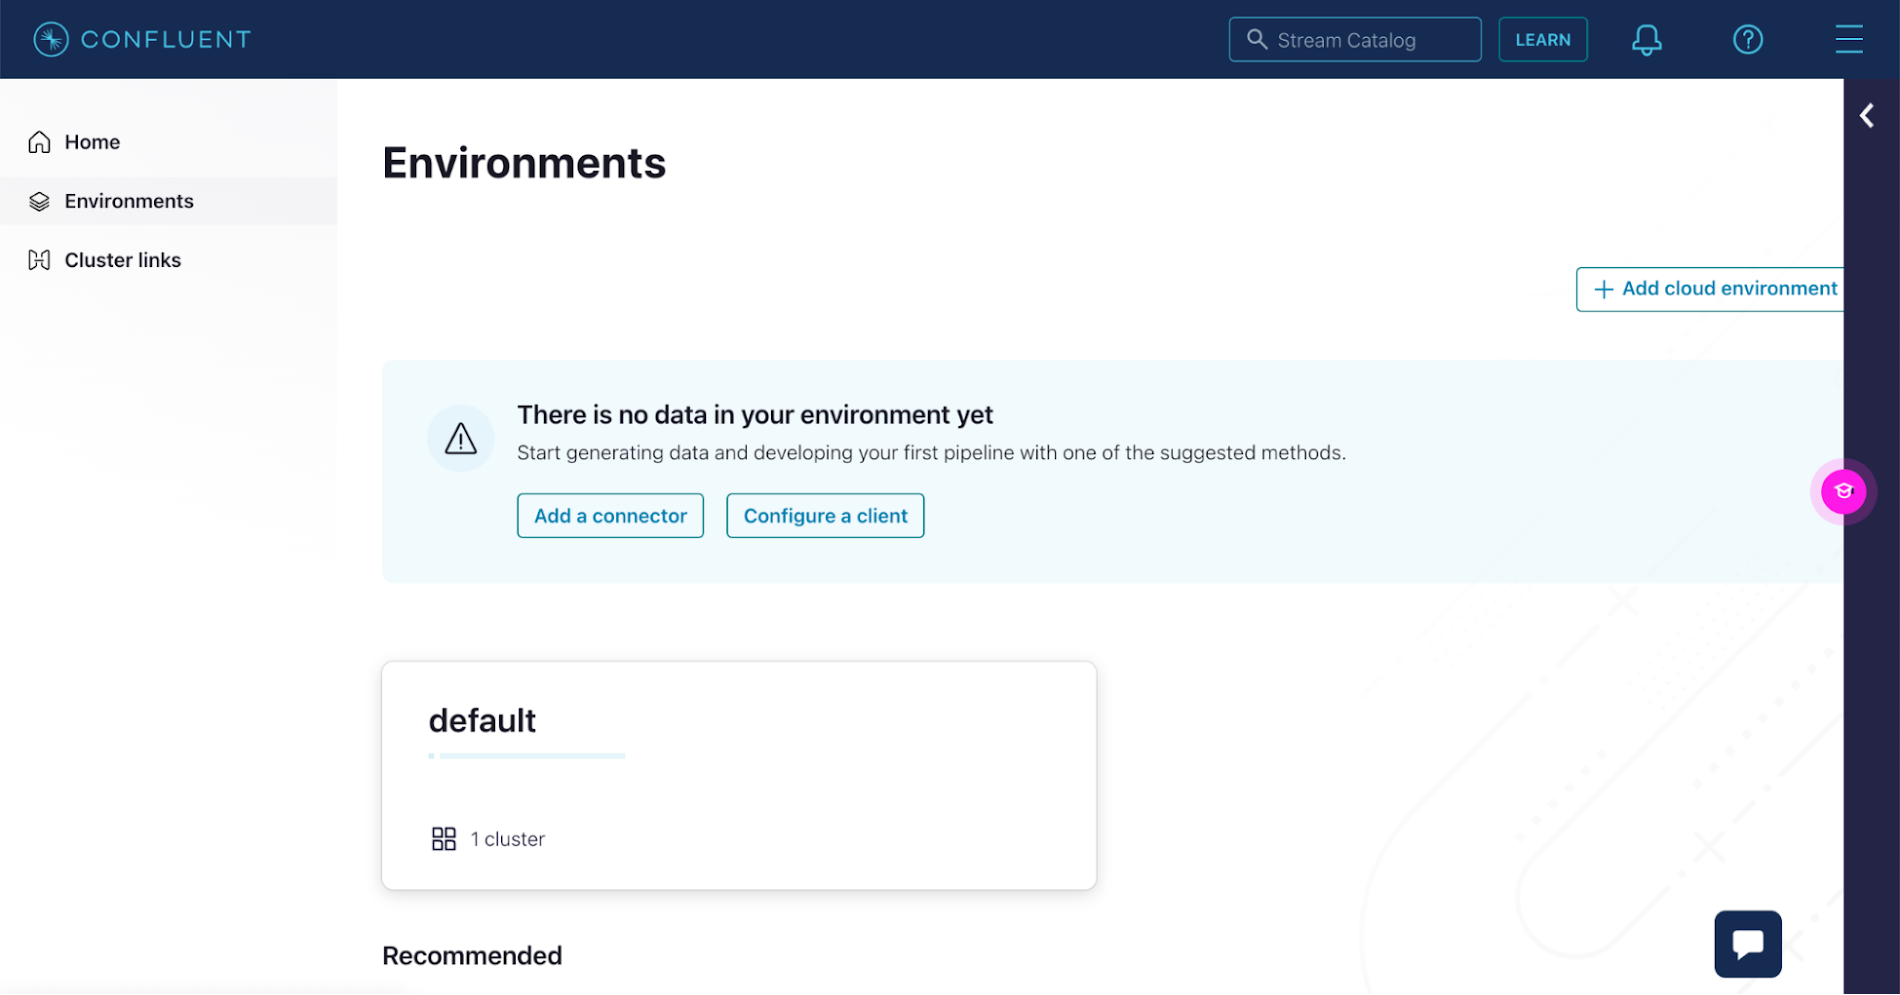Click the Environments layers icon
This screenshot has width=1900, height=995.
pos(39,201)
